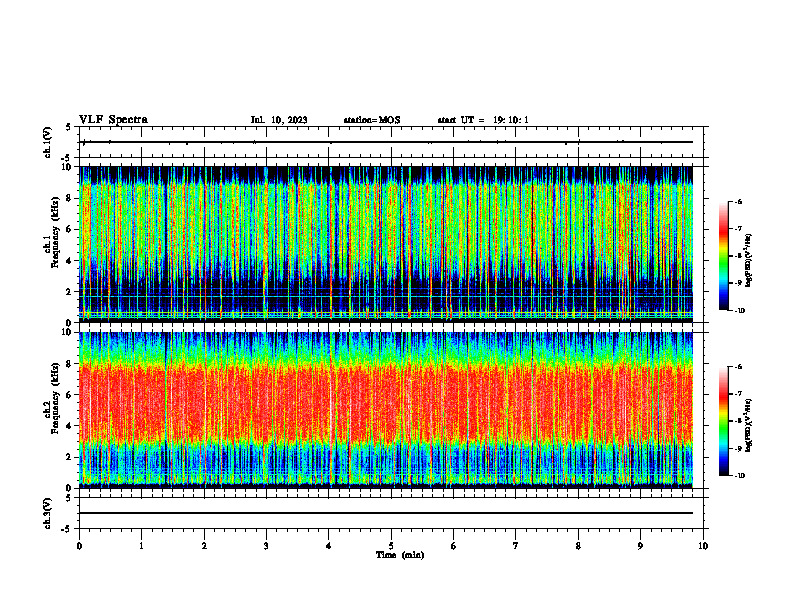
Task: Click the time axis tick label "4"
Action: 328,546
